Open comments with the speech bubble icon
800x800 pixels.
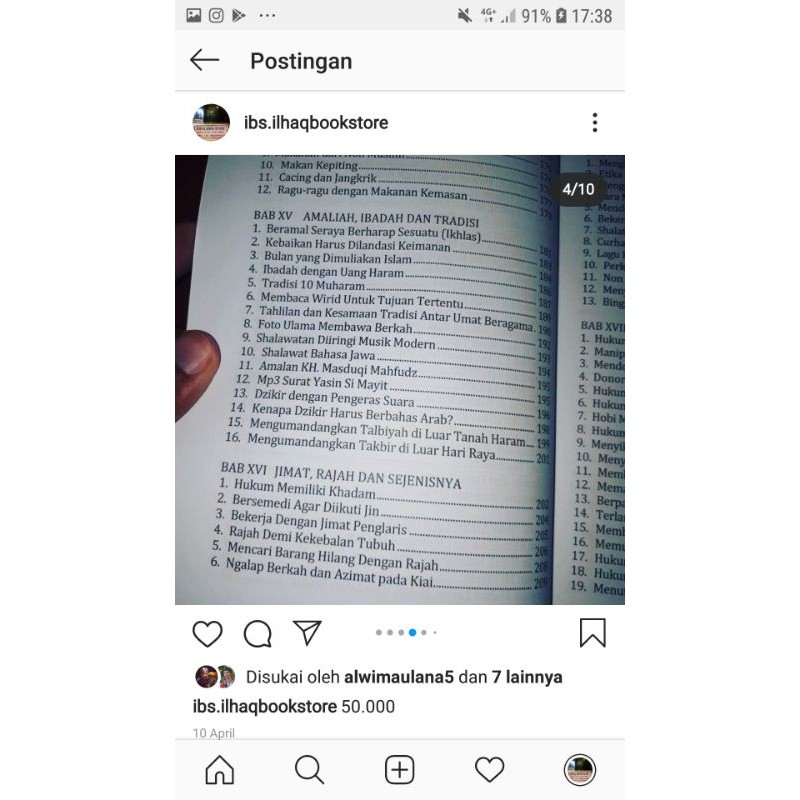pyautogui.click(x=258, y=634)
